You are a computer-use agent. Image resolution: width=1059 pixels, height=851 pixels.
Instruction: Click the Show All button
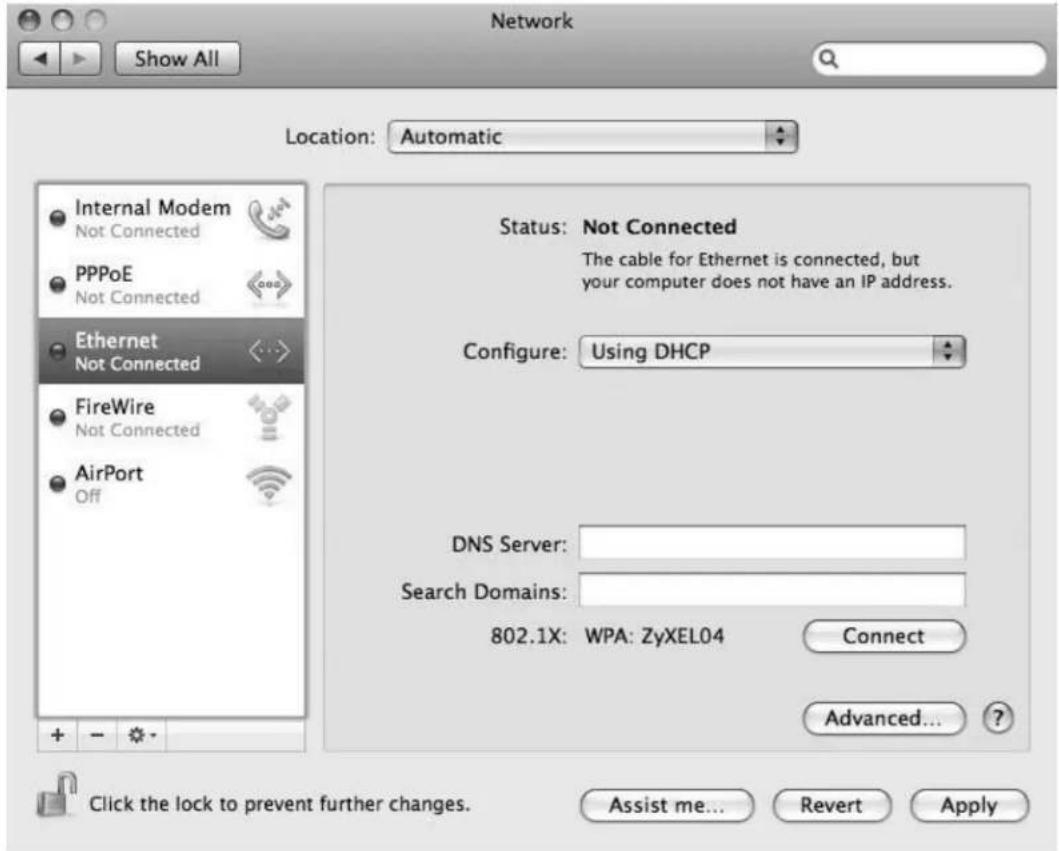pyautogui.click(x=177, y=59)
